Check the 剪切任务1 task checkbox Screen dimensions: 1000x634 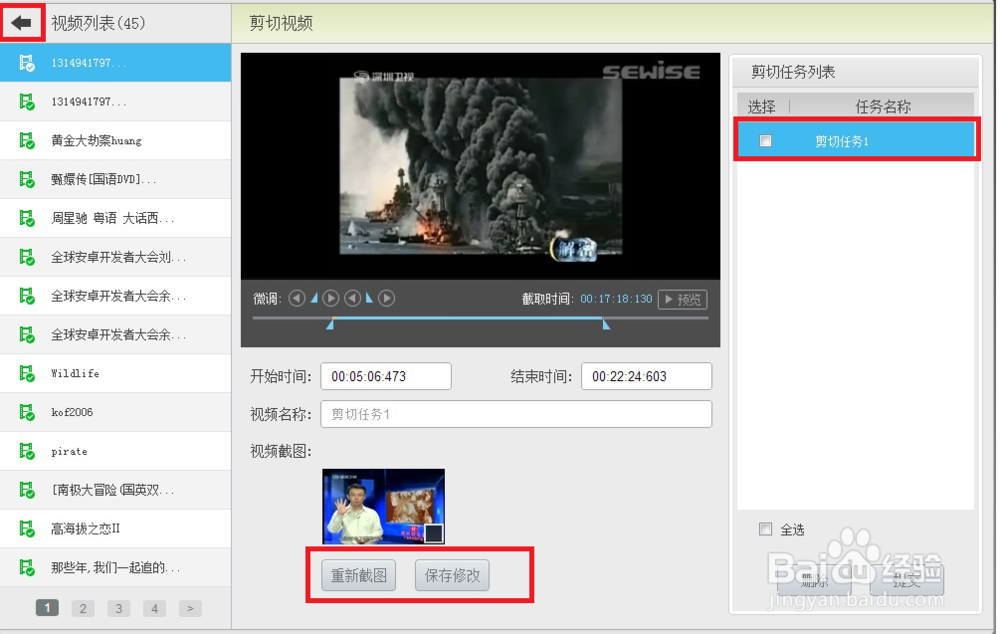(766, 140)
